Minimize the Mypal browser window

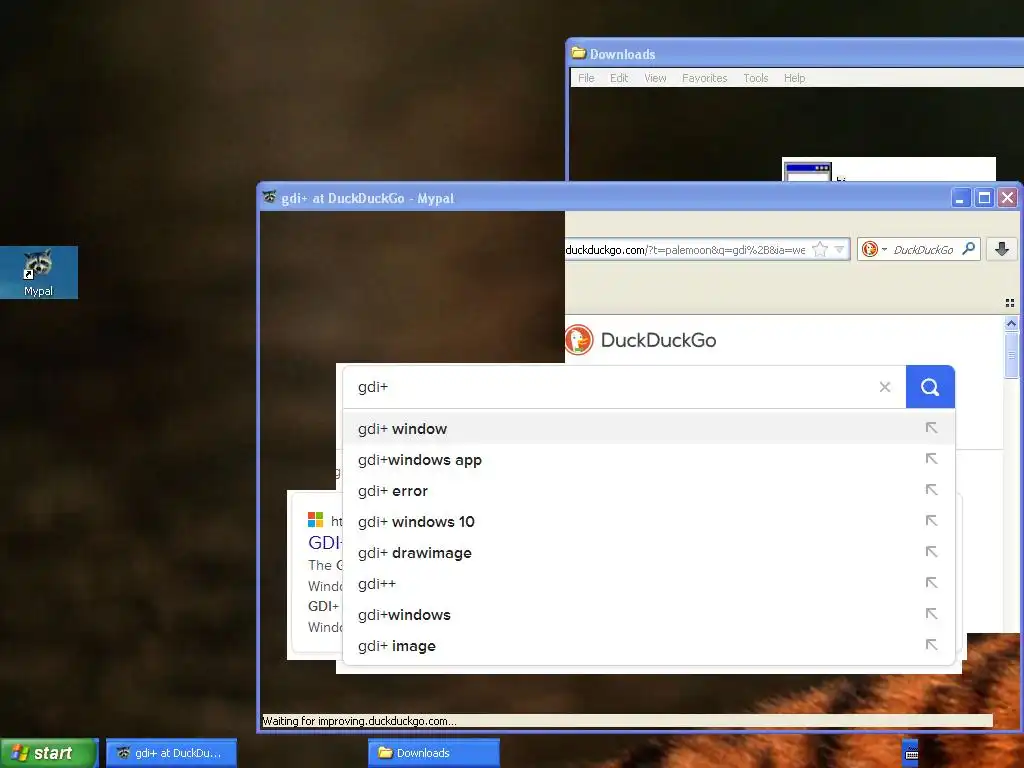pos(960,197)
